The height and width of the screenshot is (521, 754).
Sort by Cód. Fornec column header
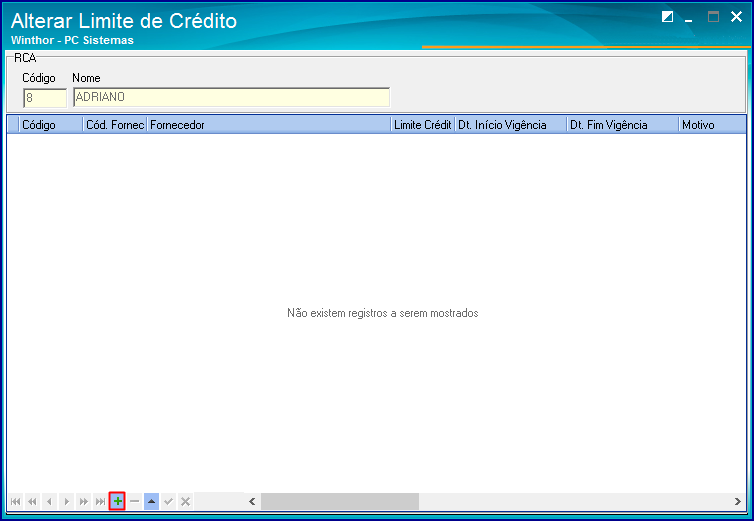pyautogui.click(x=115, y=125)
